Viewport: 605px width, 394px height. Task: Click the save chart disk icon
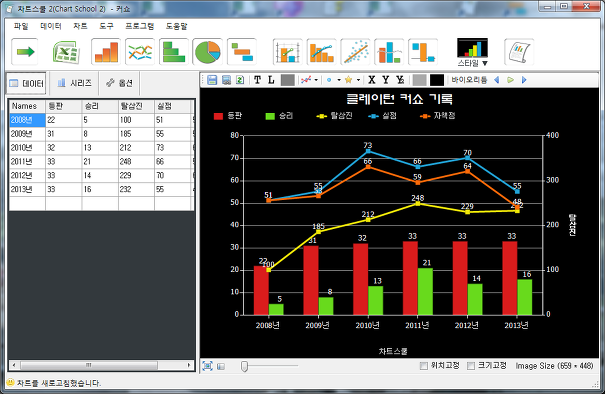(212, 80)
